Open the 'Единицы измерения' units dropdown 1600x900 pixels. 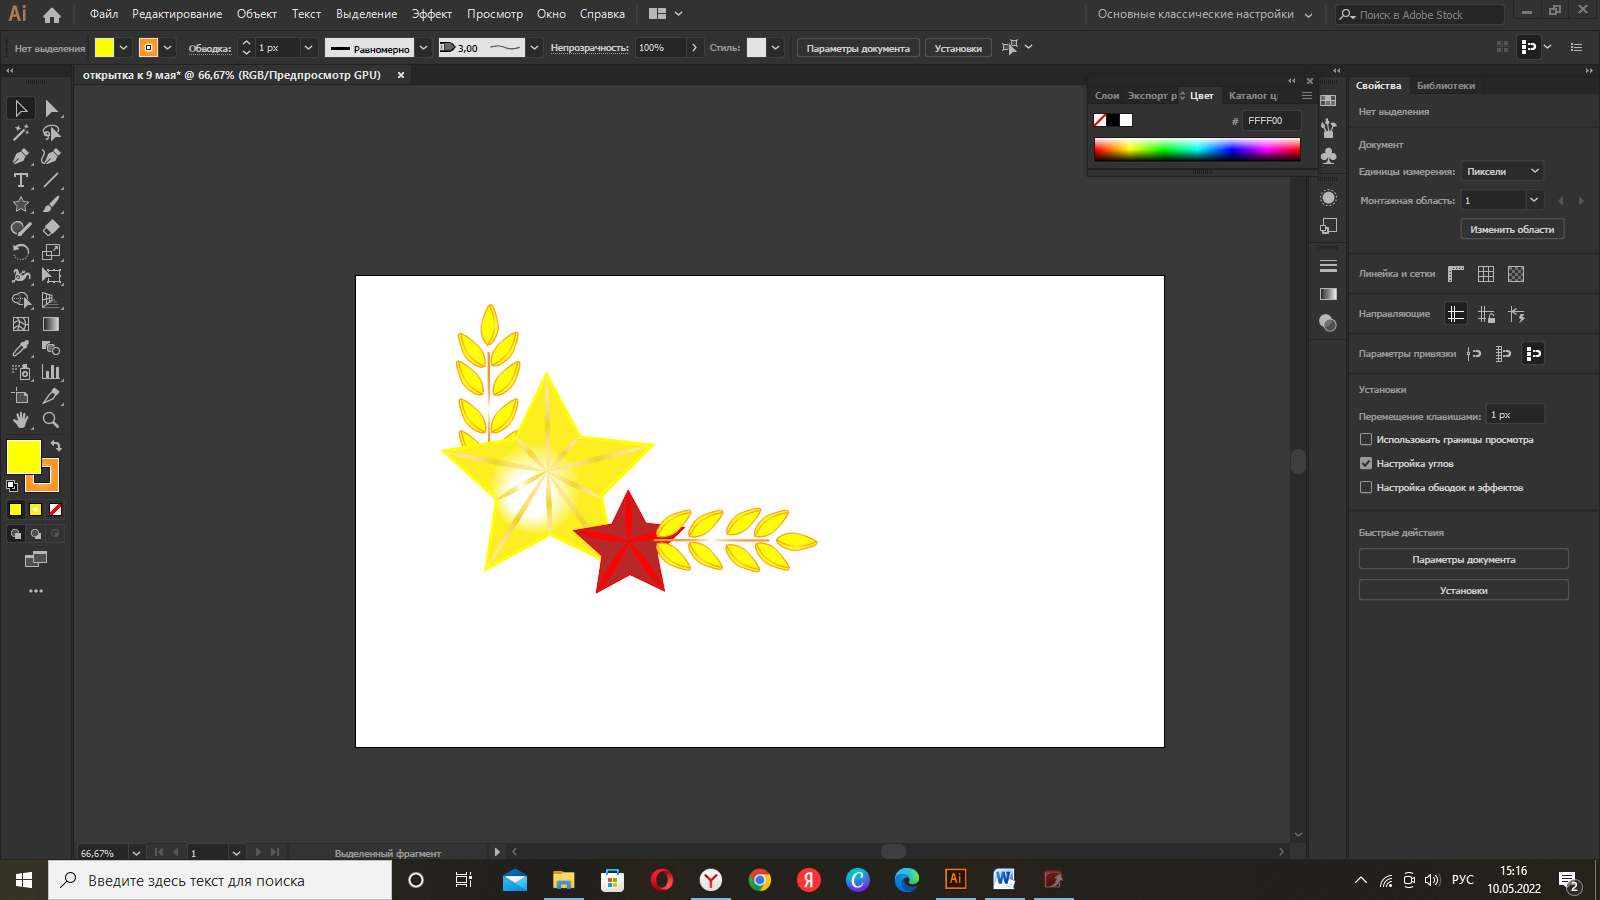click(1502, 171)
